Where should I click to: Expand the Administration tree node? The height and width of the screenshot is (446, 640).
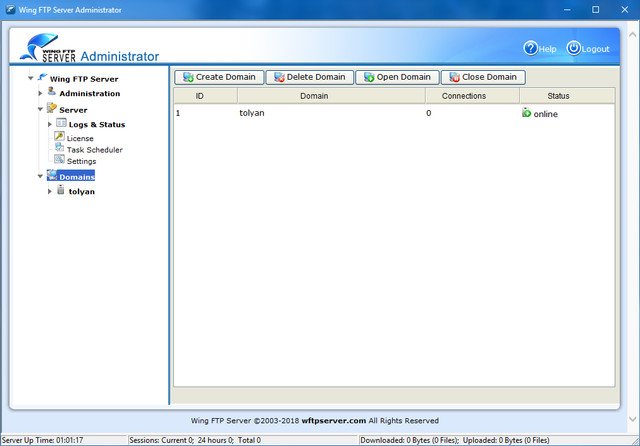(x=41, y=94)
